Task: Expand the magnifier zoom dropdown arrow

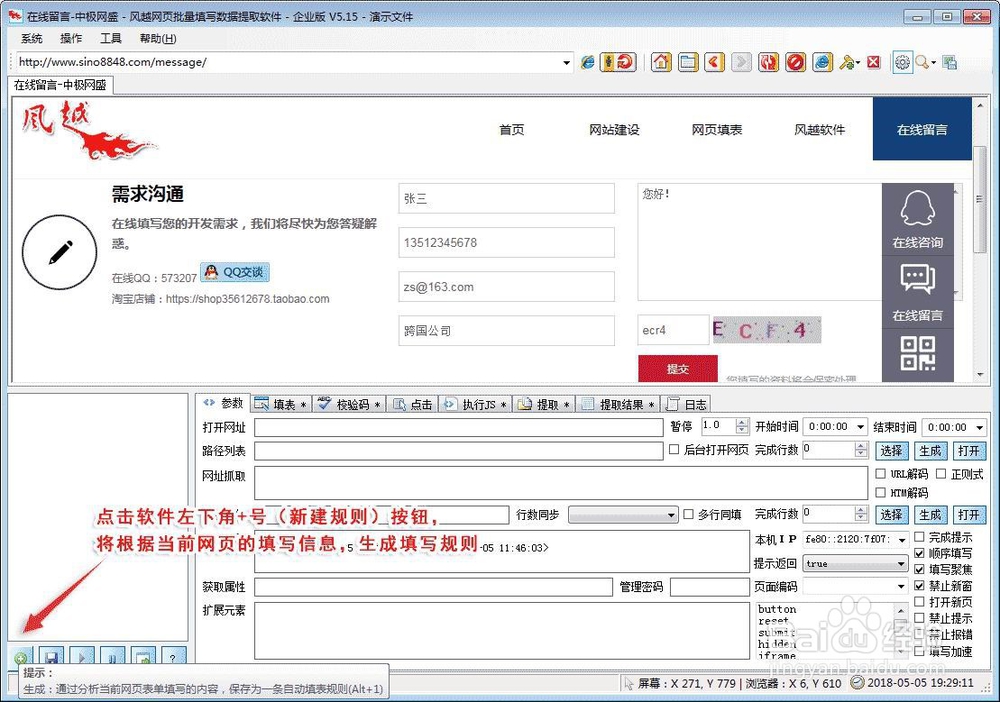Action: (x=934, y=62)
